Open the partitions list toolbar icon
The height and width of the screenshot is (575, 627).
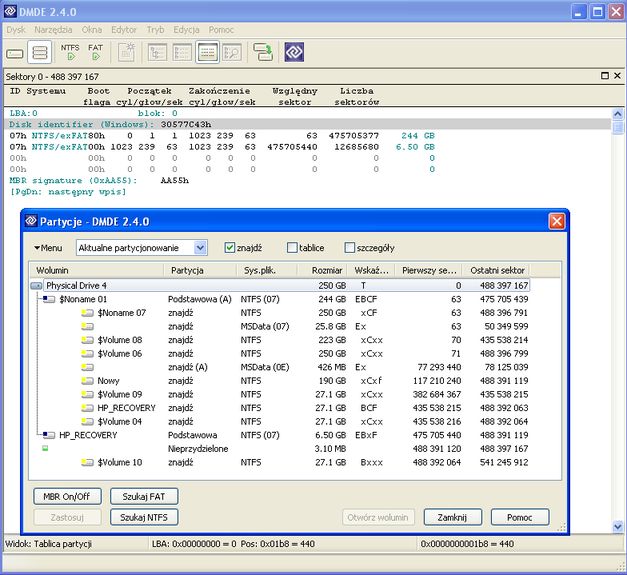(40, 52)
